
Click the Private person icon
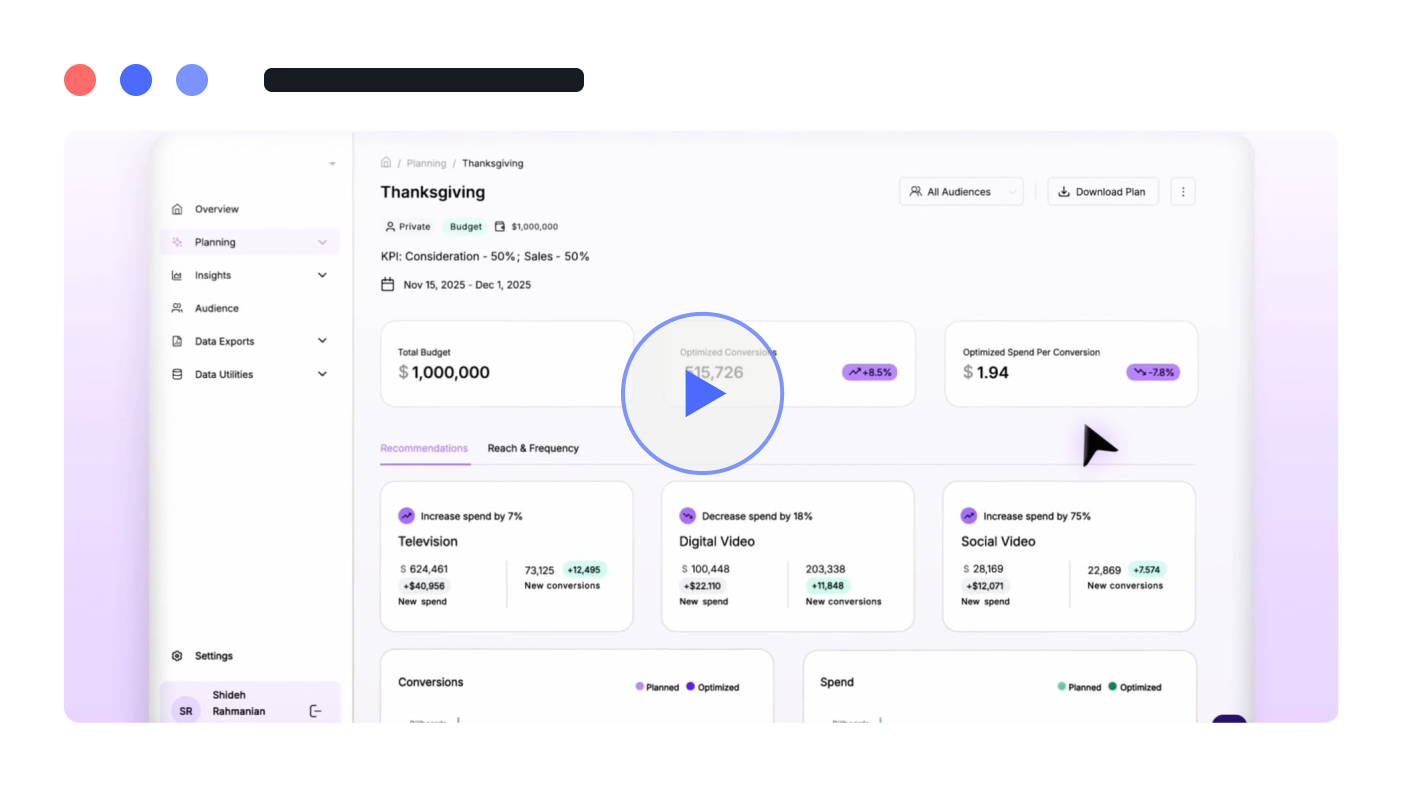coord(390,227)
